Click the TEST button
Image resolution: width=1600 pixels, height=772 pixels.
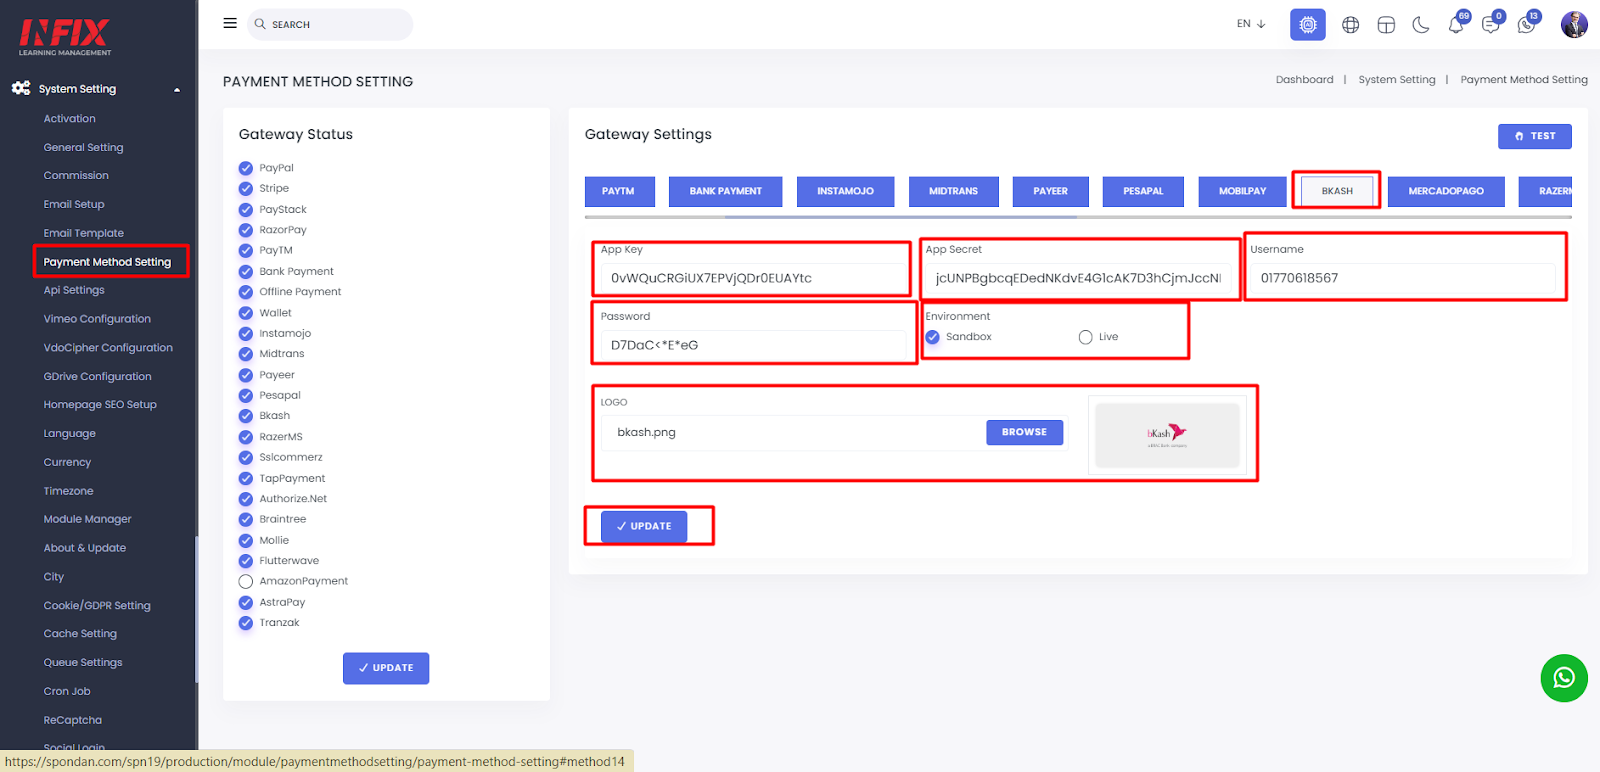[1535, 136]
